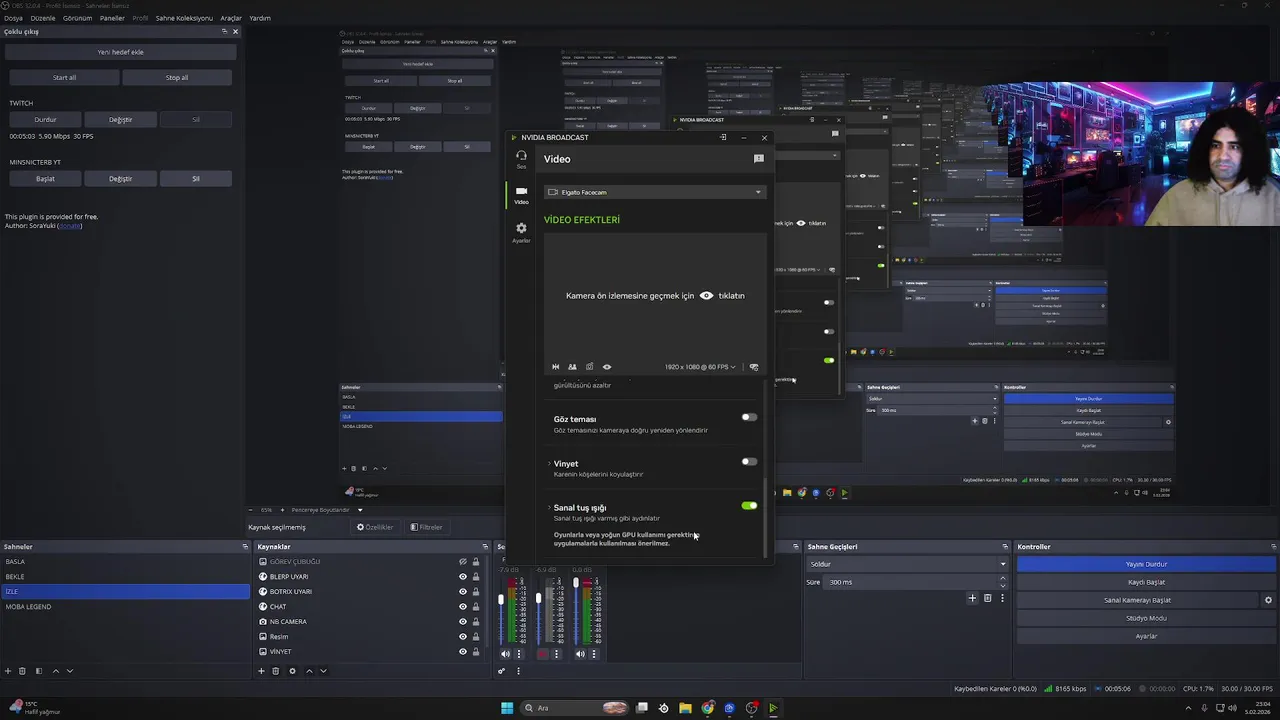The width and height of the screenshot is (1280, 720).
Task: Open the Paneller menu
Action: tap(112, 18)
